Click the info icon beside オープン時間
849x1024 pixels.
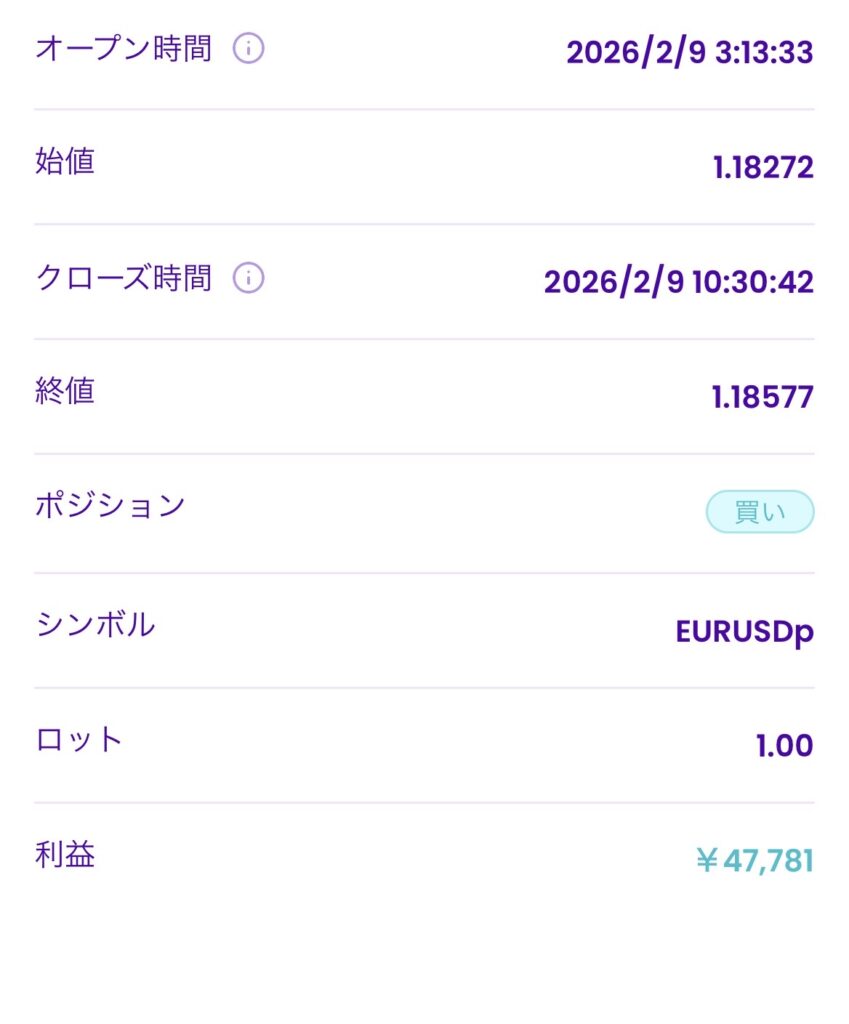pos(248,49)
